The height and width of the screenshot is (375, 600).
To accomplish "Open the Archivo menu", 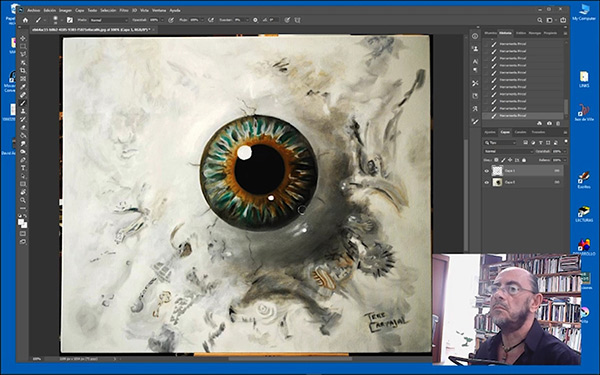I will pos(34,10).
